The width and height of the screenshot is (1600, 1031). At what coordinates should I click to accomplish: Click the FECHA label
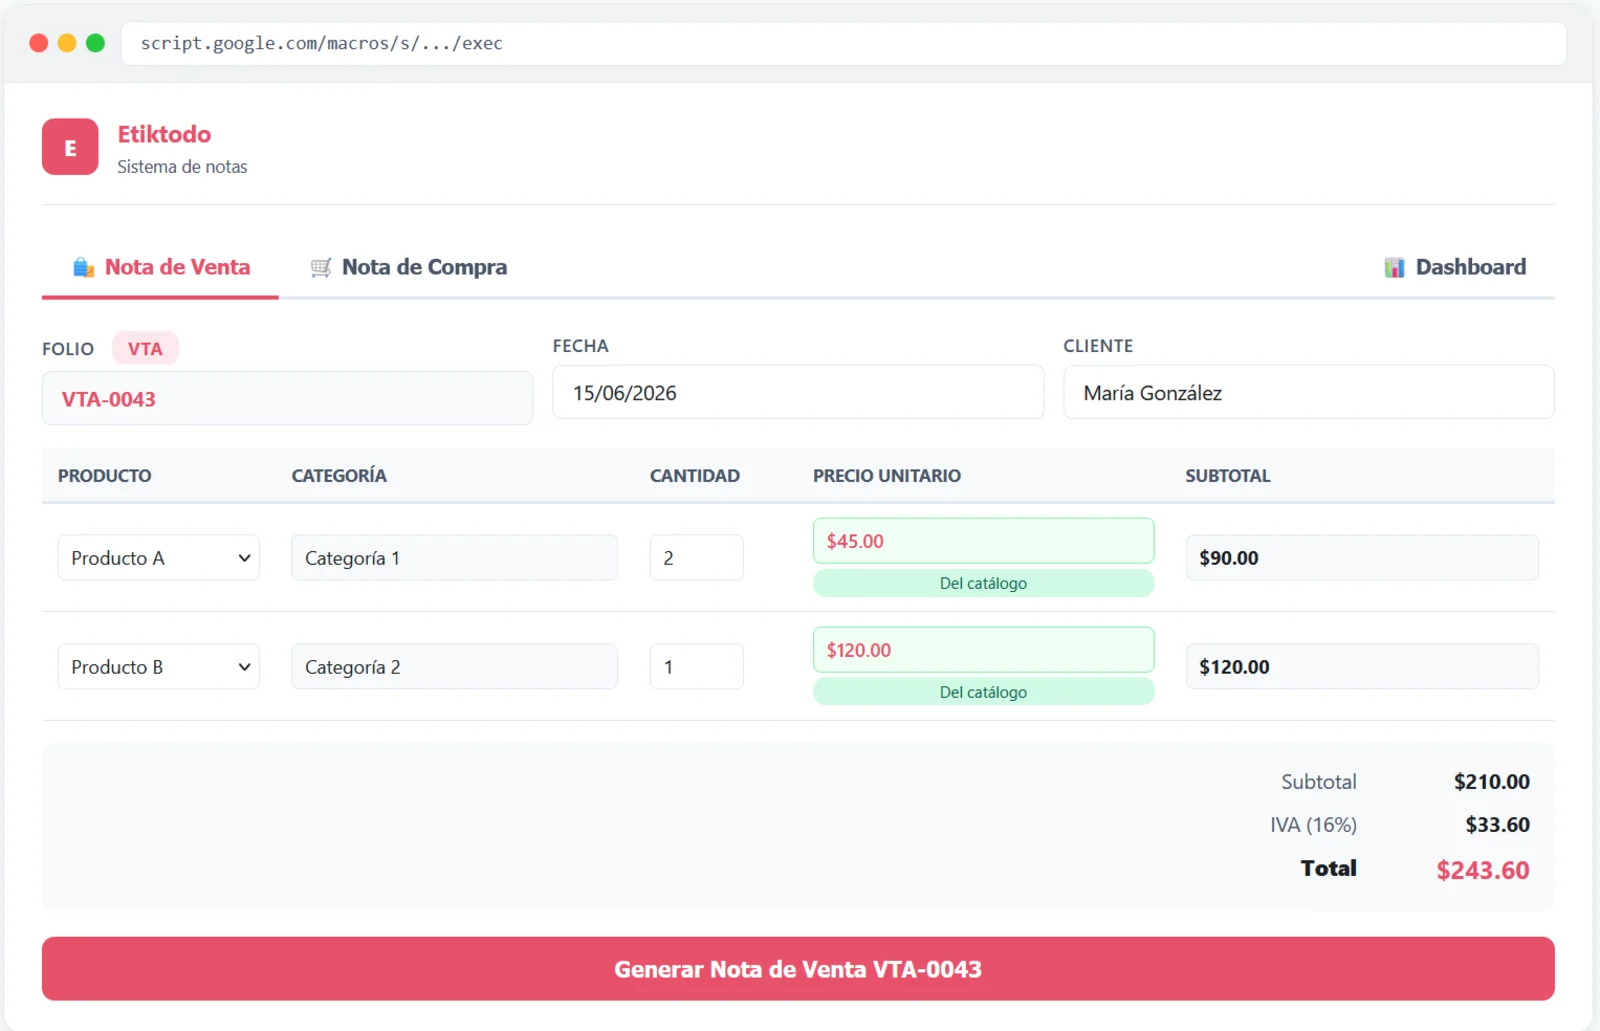(x=581, y=346)
